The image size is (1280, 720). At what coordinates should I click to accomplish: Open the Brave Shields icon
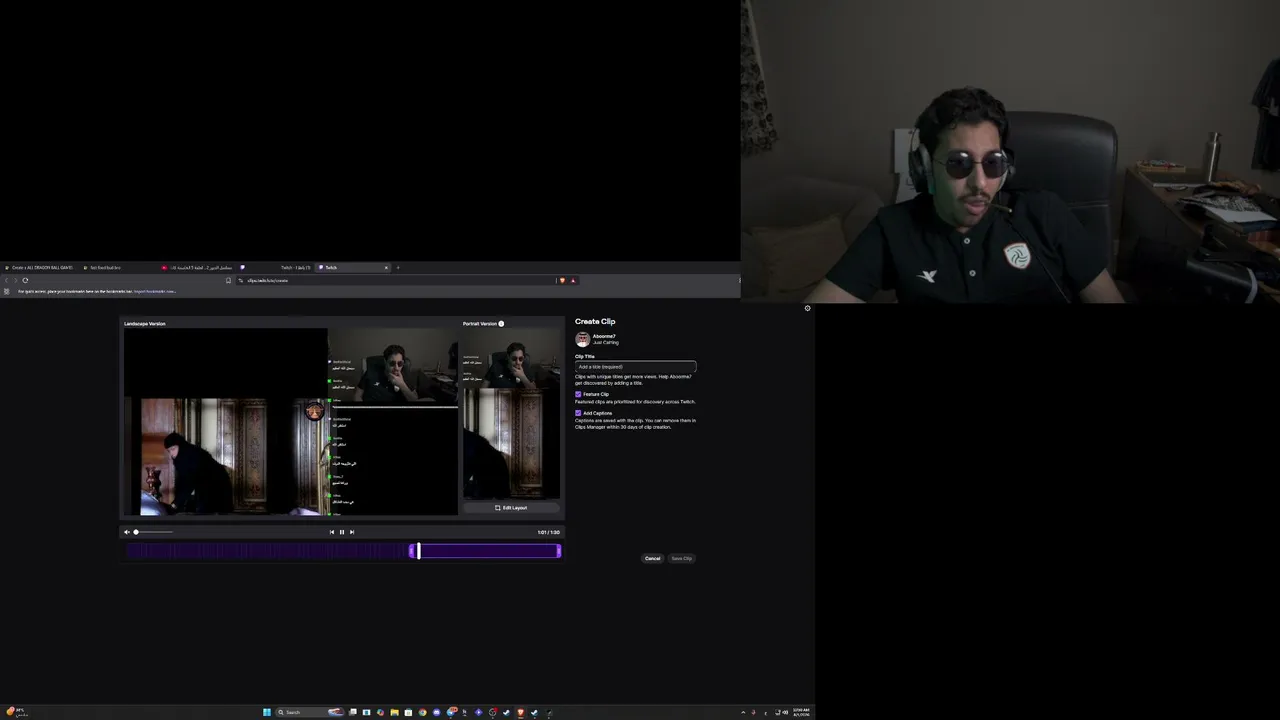pos(562,280)
